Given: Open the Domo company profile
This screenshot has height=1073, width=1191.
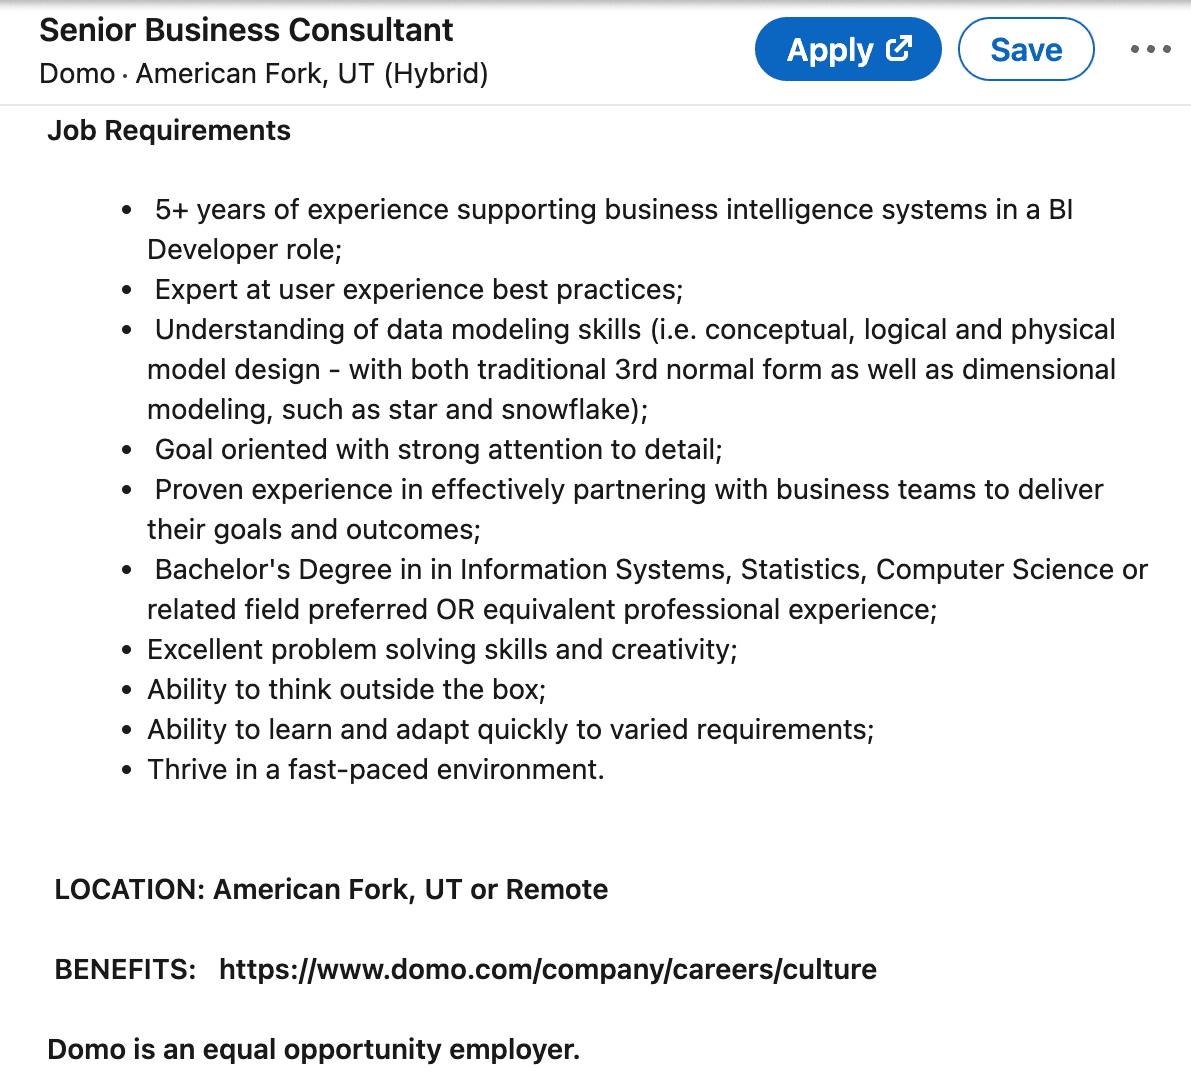Looking at the screenshot, I should click(x=76, y=73).
